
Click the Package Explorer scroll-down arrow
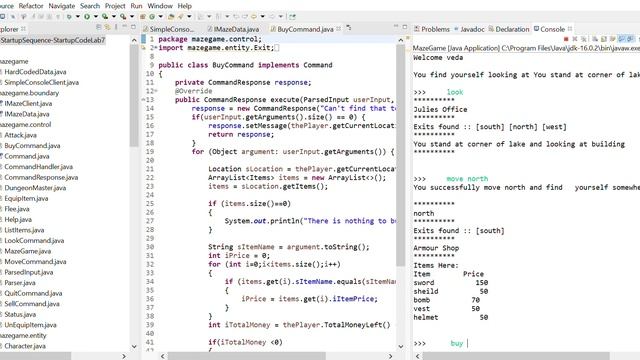click(x=134, y=347)
